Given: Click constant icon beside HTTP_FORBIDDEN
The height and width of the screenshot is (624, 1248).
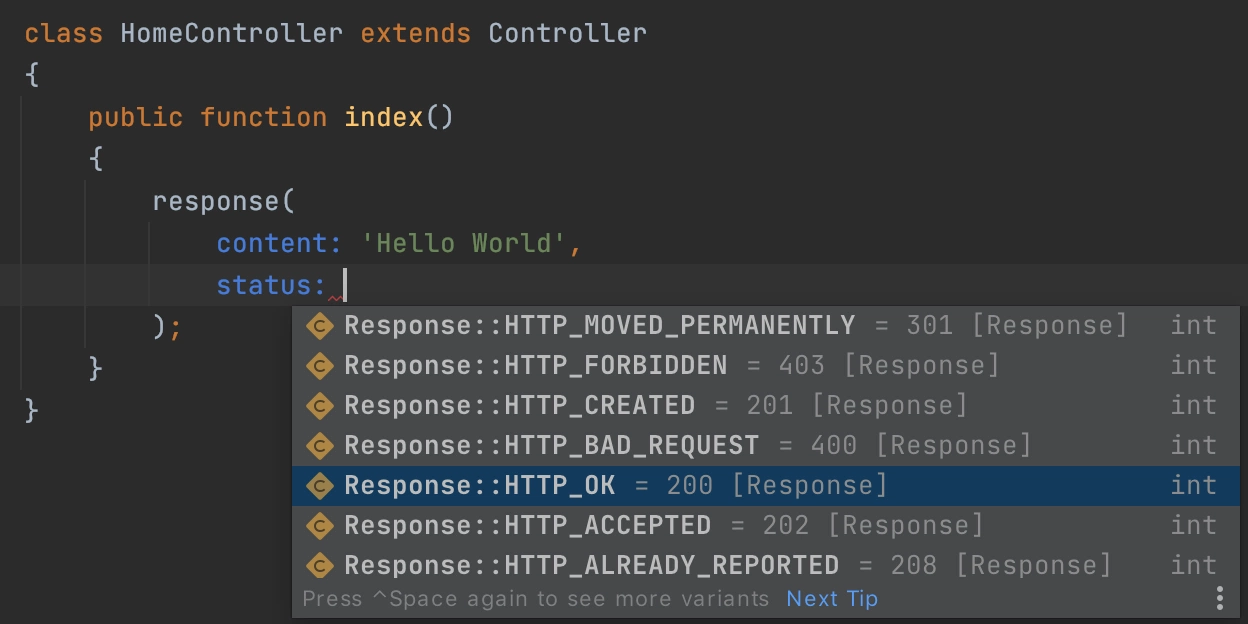Looking at the screenshot, I should click(319, 366).
